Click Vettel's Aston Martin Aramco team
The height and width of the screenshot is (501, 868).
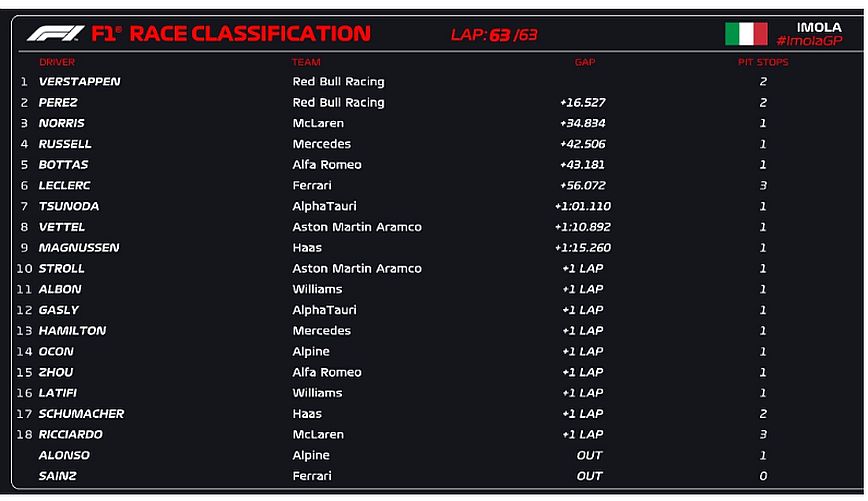pyautogui.click(x=356, y=227)
